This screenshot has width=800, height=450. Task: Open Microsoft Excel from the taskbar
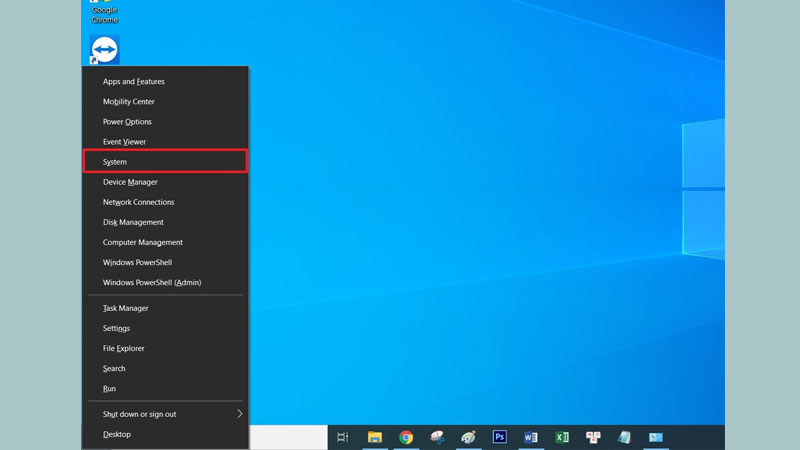pyautogui.click(x=562, y=437)
